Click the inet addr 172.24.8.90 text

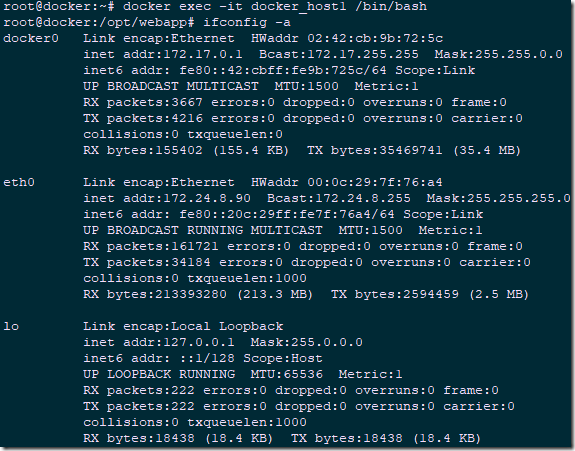167,198
